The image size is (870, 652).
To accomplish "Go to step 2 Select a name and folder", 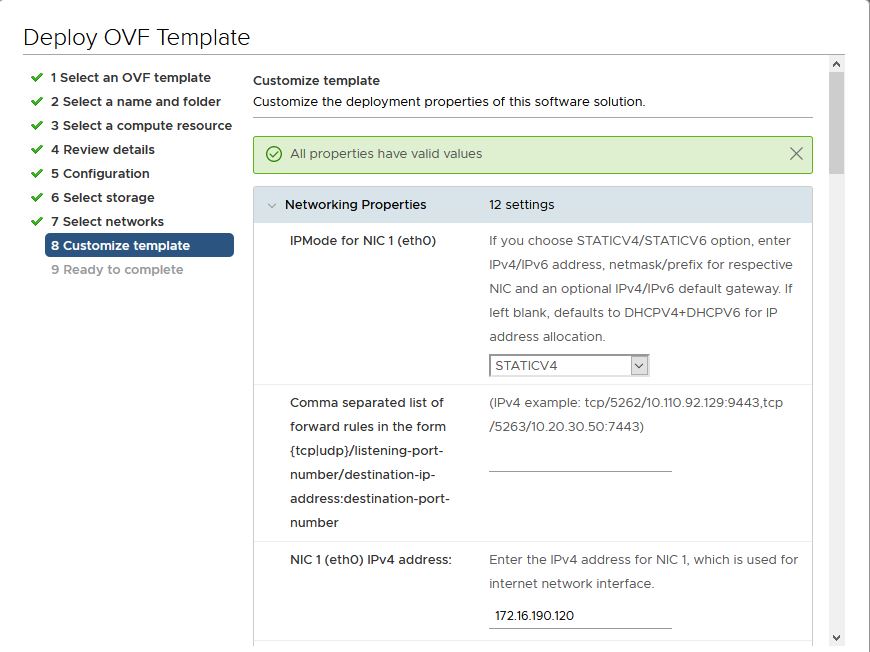I will (136, 102).
